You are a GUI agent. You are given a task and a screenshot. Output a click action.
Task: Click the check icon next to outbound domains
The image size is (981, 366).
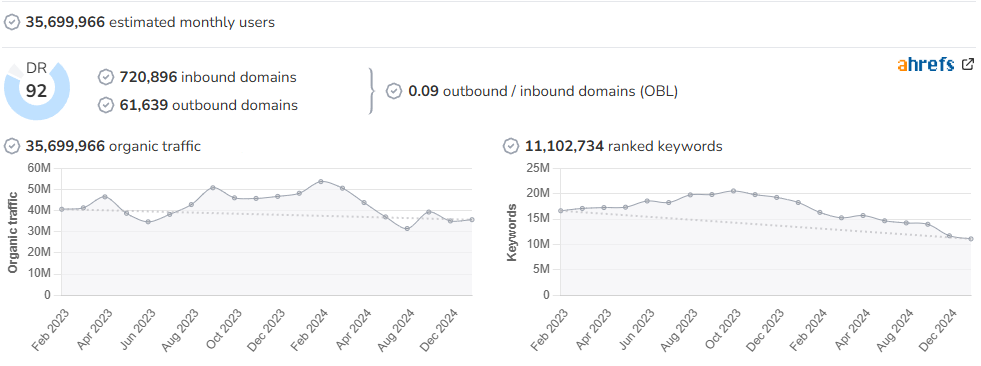[x=106, y=105]
